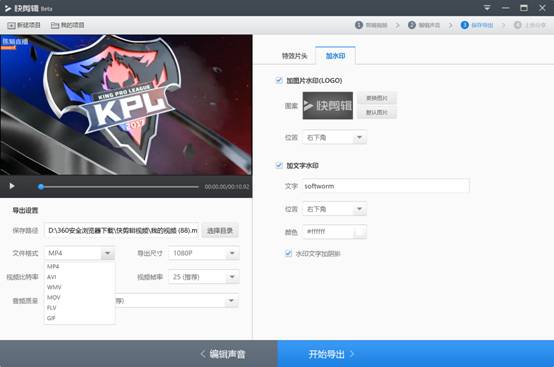Select MOV from the file format list
The width and height of the screenshot is (554, 367).
click(54, 297)
